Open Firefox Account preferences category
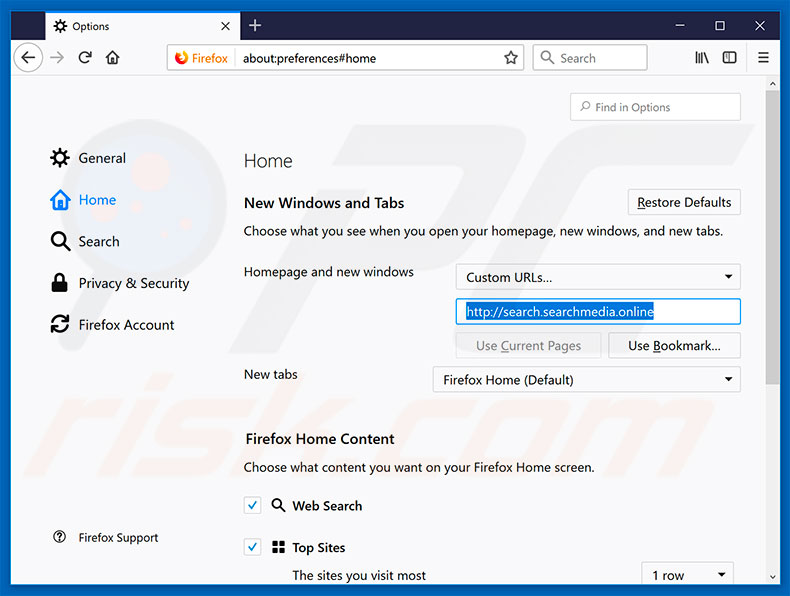 pos(112,324)
